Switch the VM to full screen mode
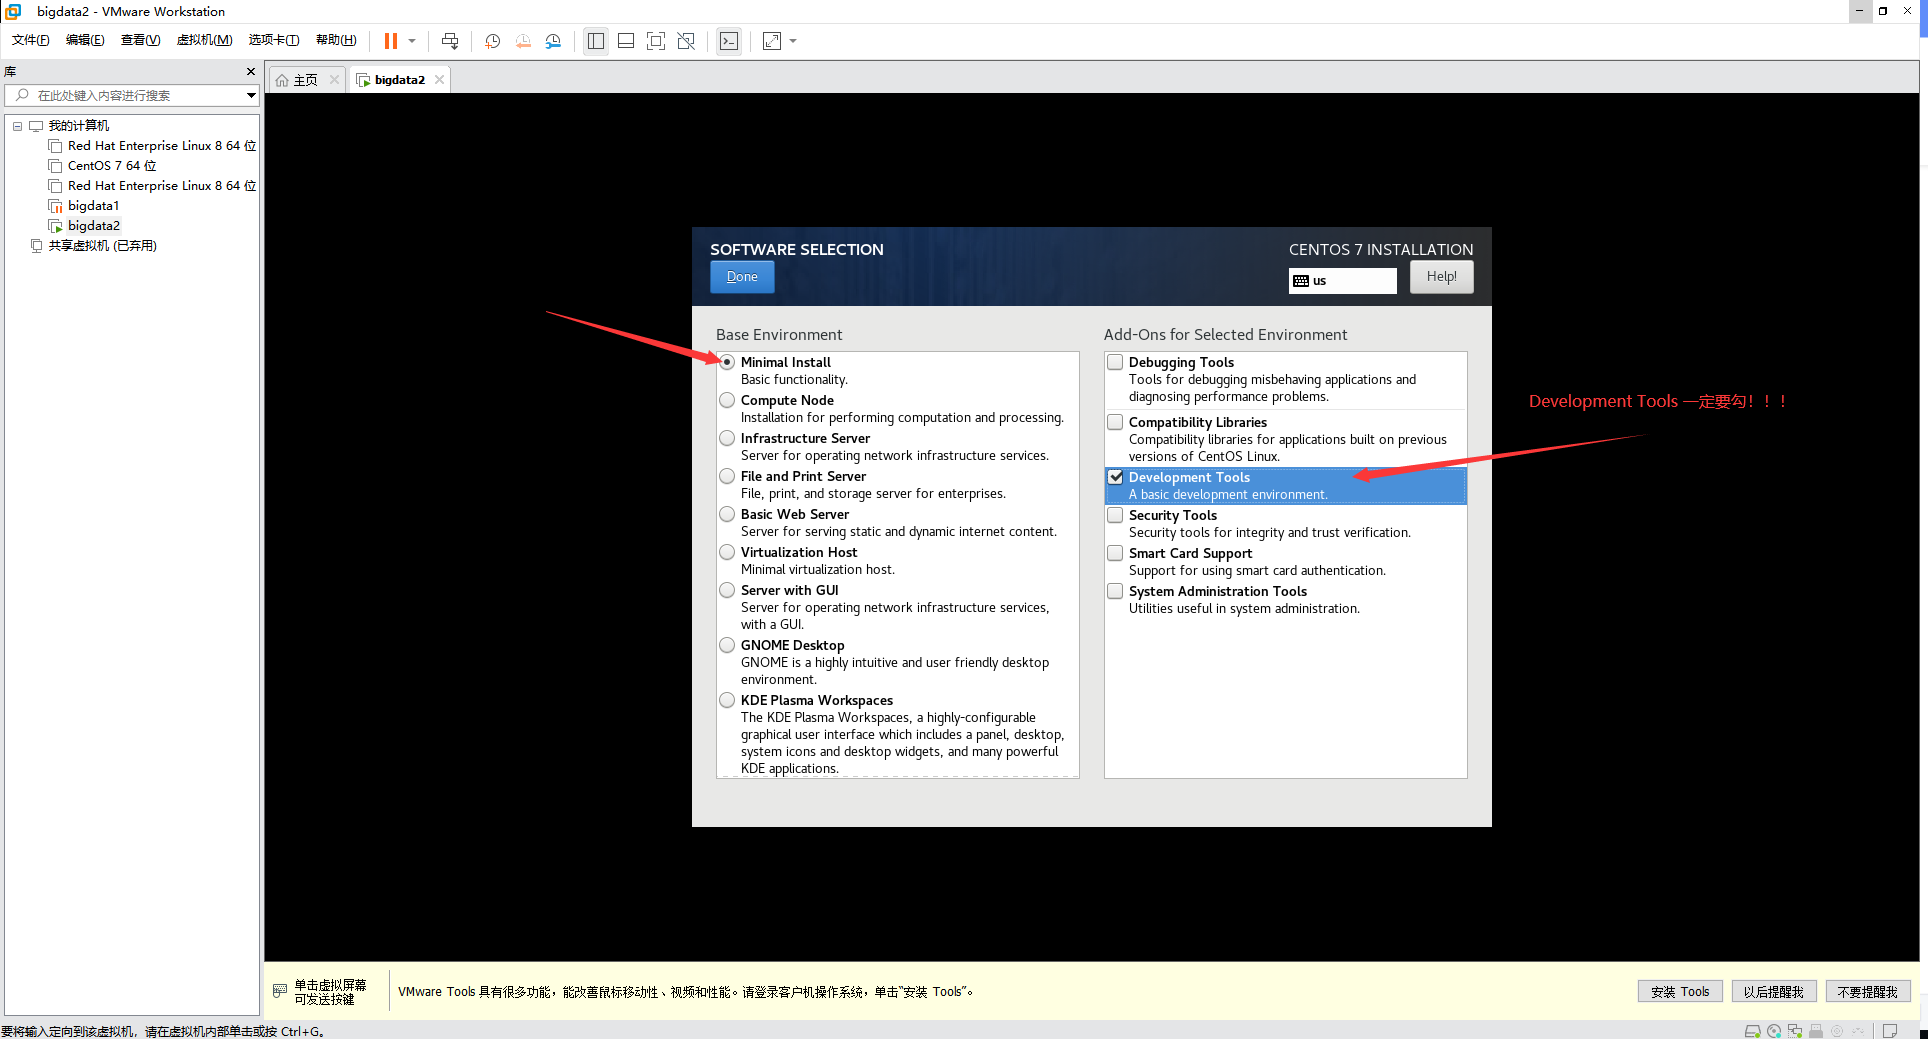 [655, 41]
